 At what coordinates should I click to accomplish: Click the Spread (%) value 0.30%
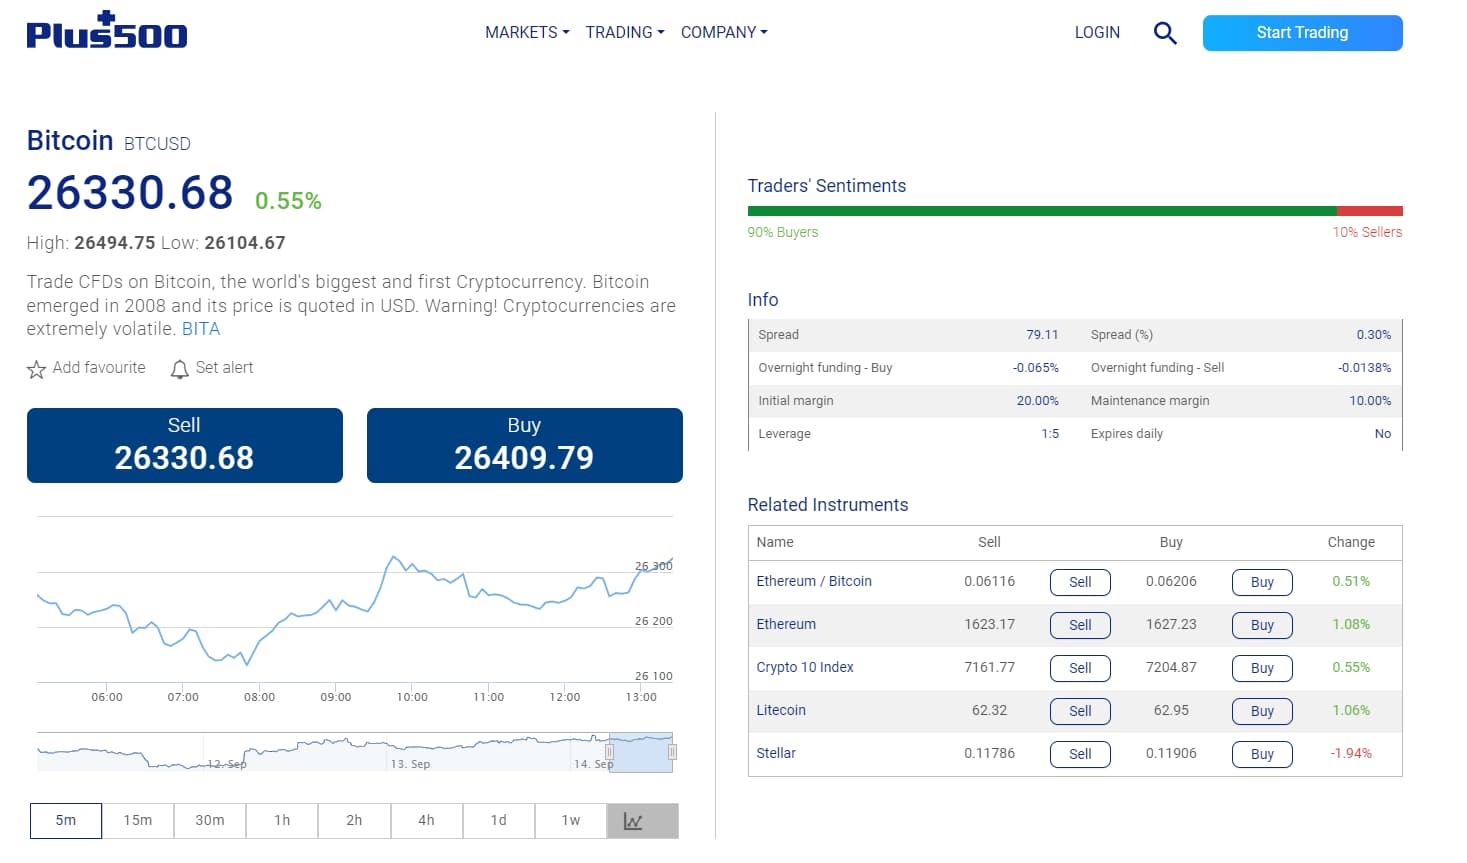(x=1374, y=335)
